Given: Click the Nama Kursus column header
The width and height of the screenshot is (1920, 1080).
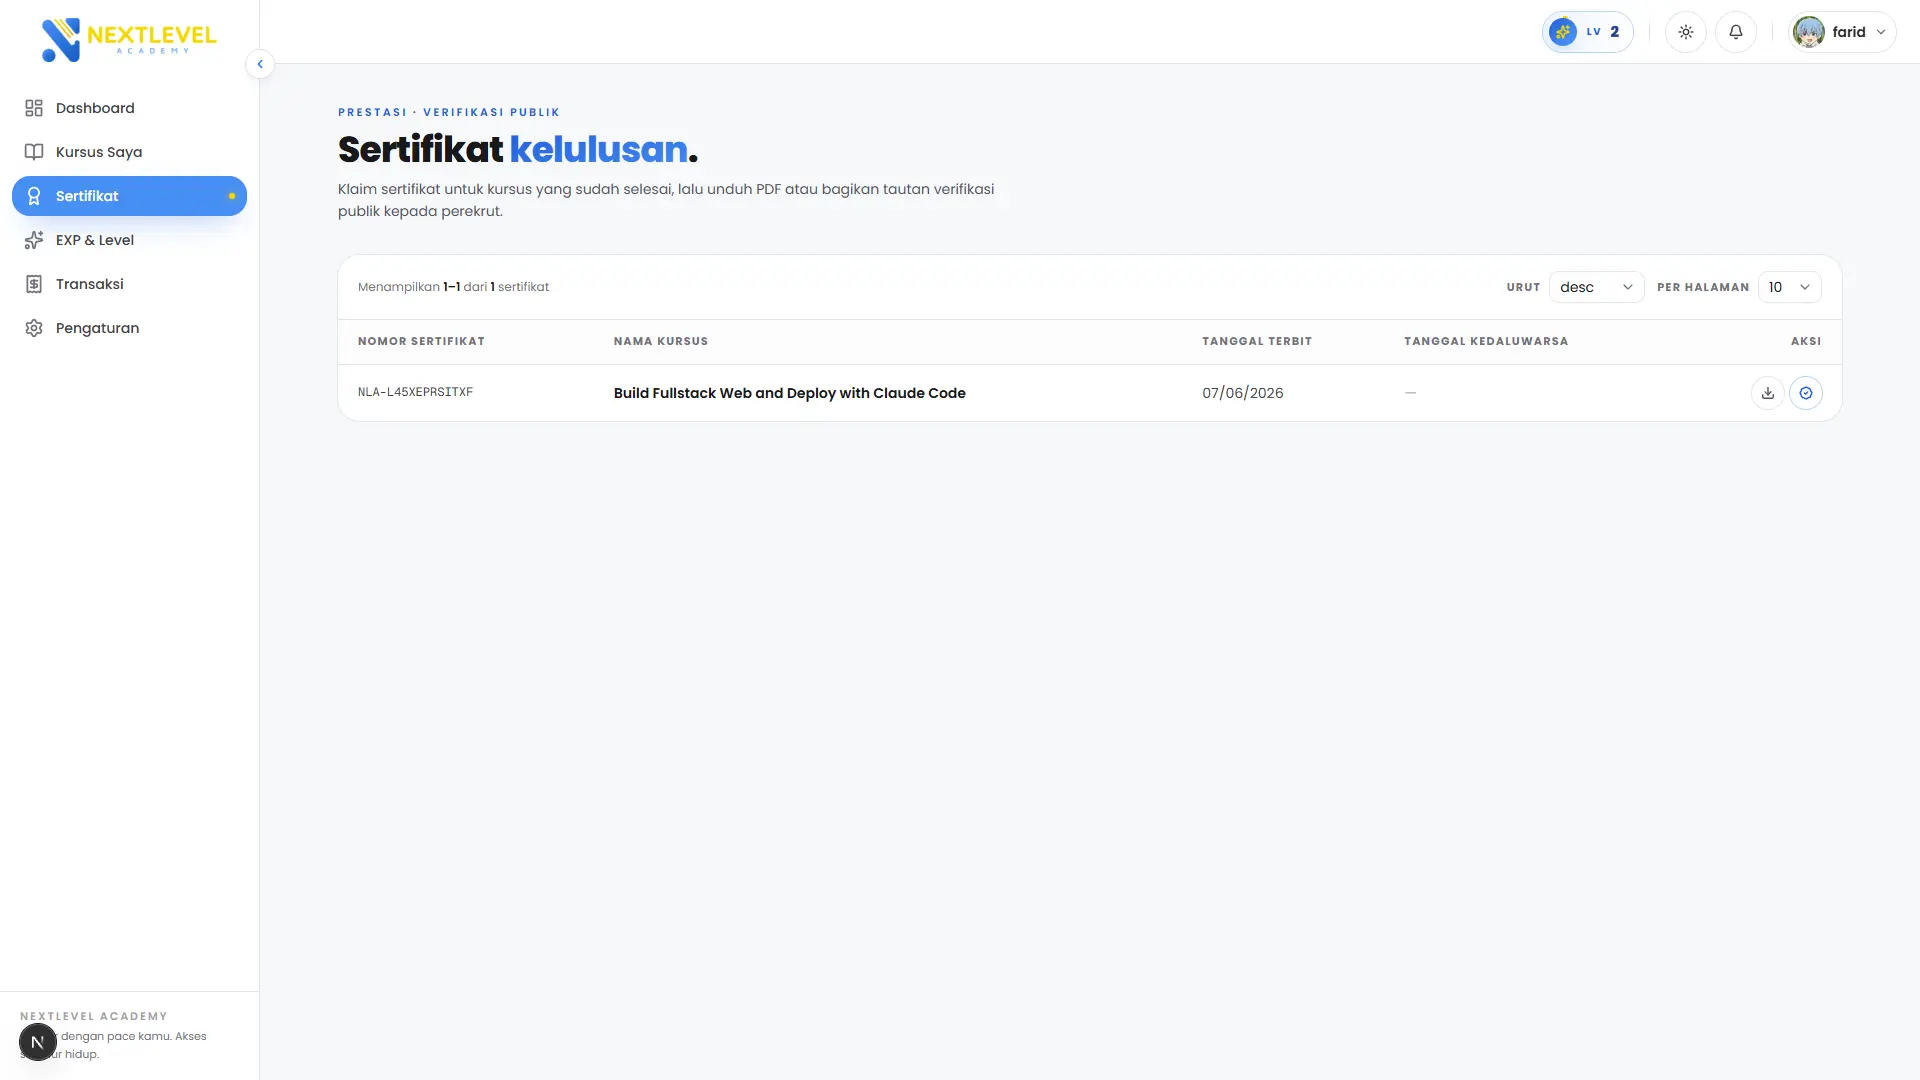Looking at the screenshot, I should click(x=661, y=341).
